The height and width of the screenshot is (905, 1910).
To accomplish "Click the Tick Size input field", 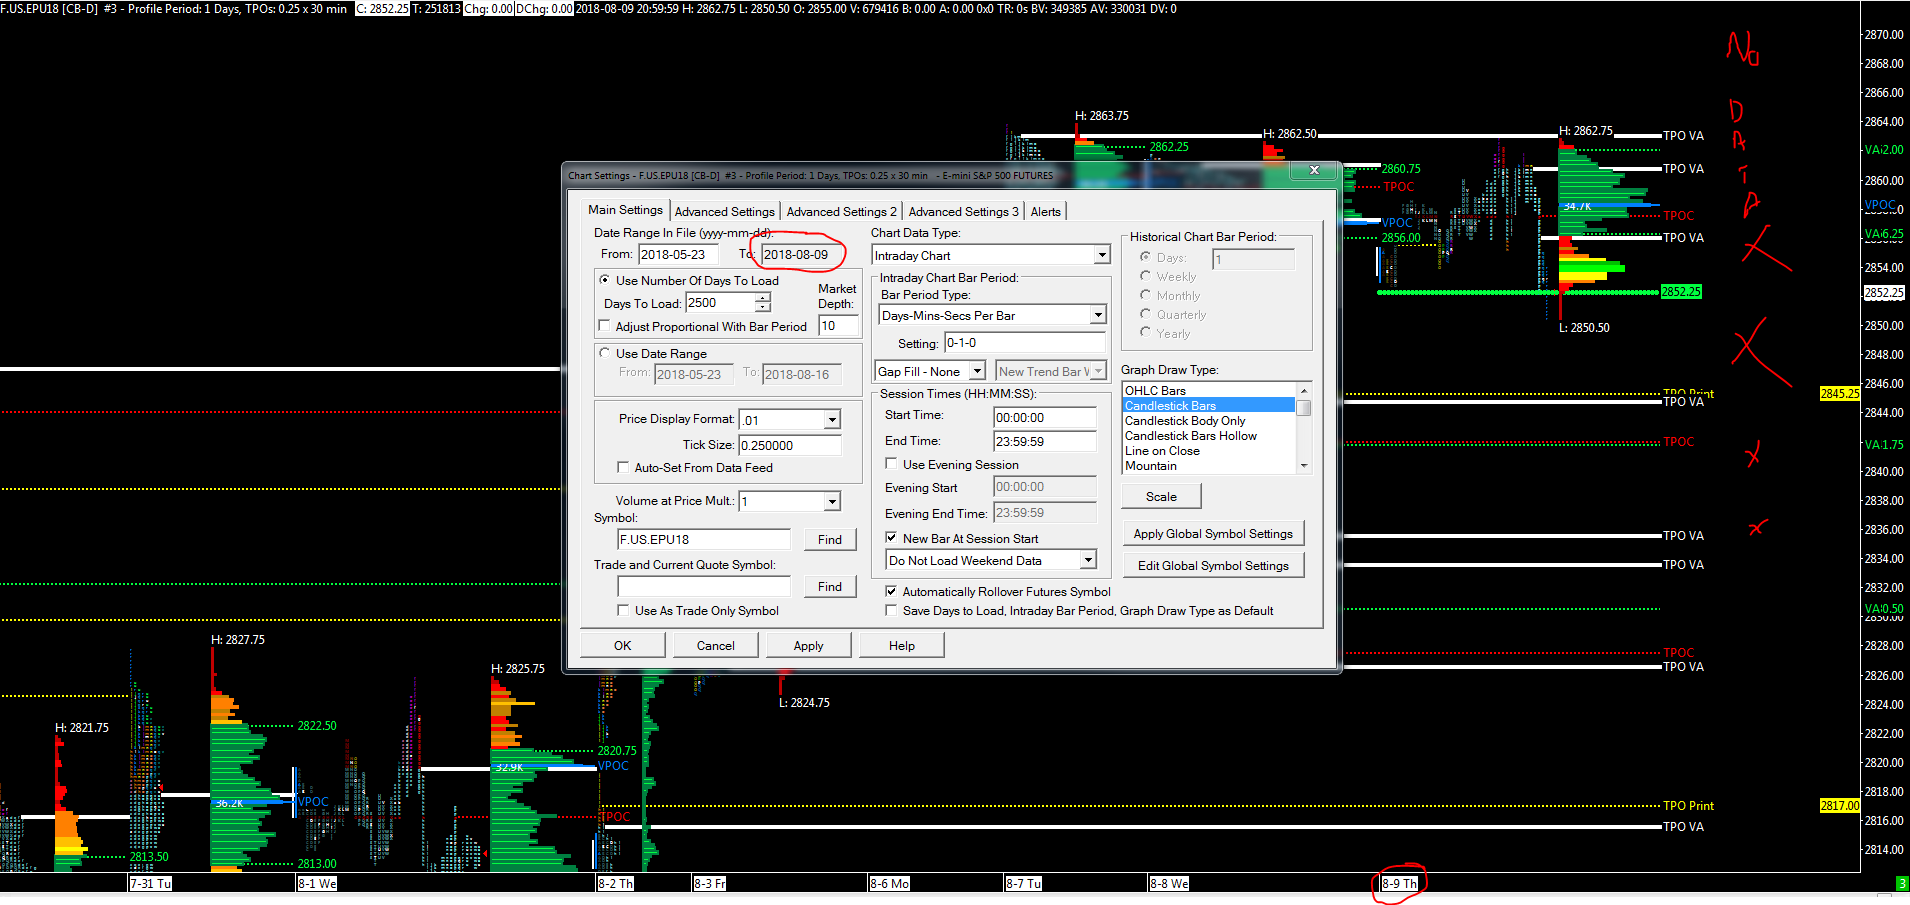I will click(x=788, y=446).
